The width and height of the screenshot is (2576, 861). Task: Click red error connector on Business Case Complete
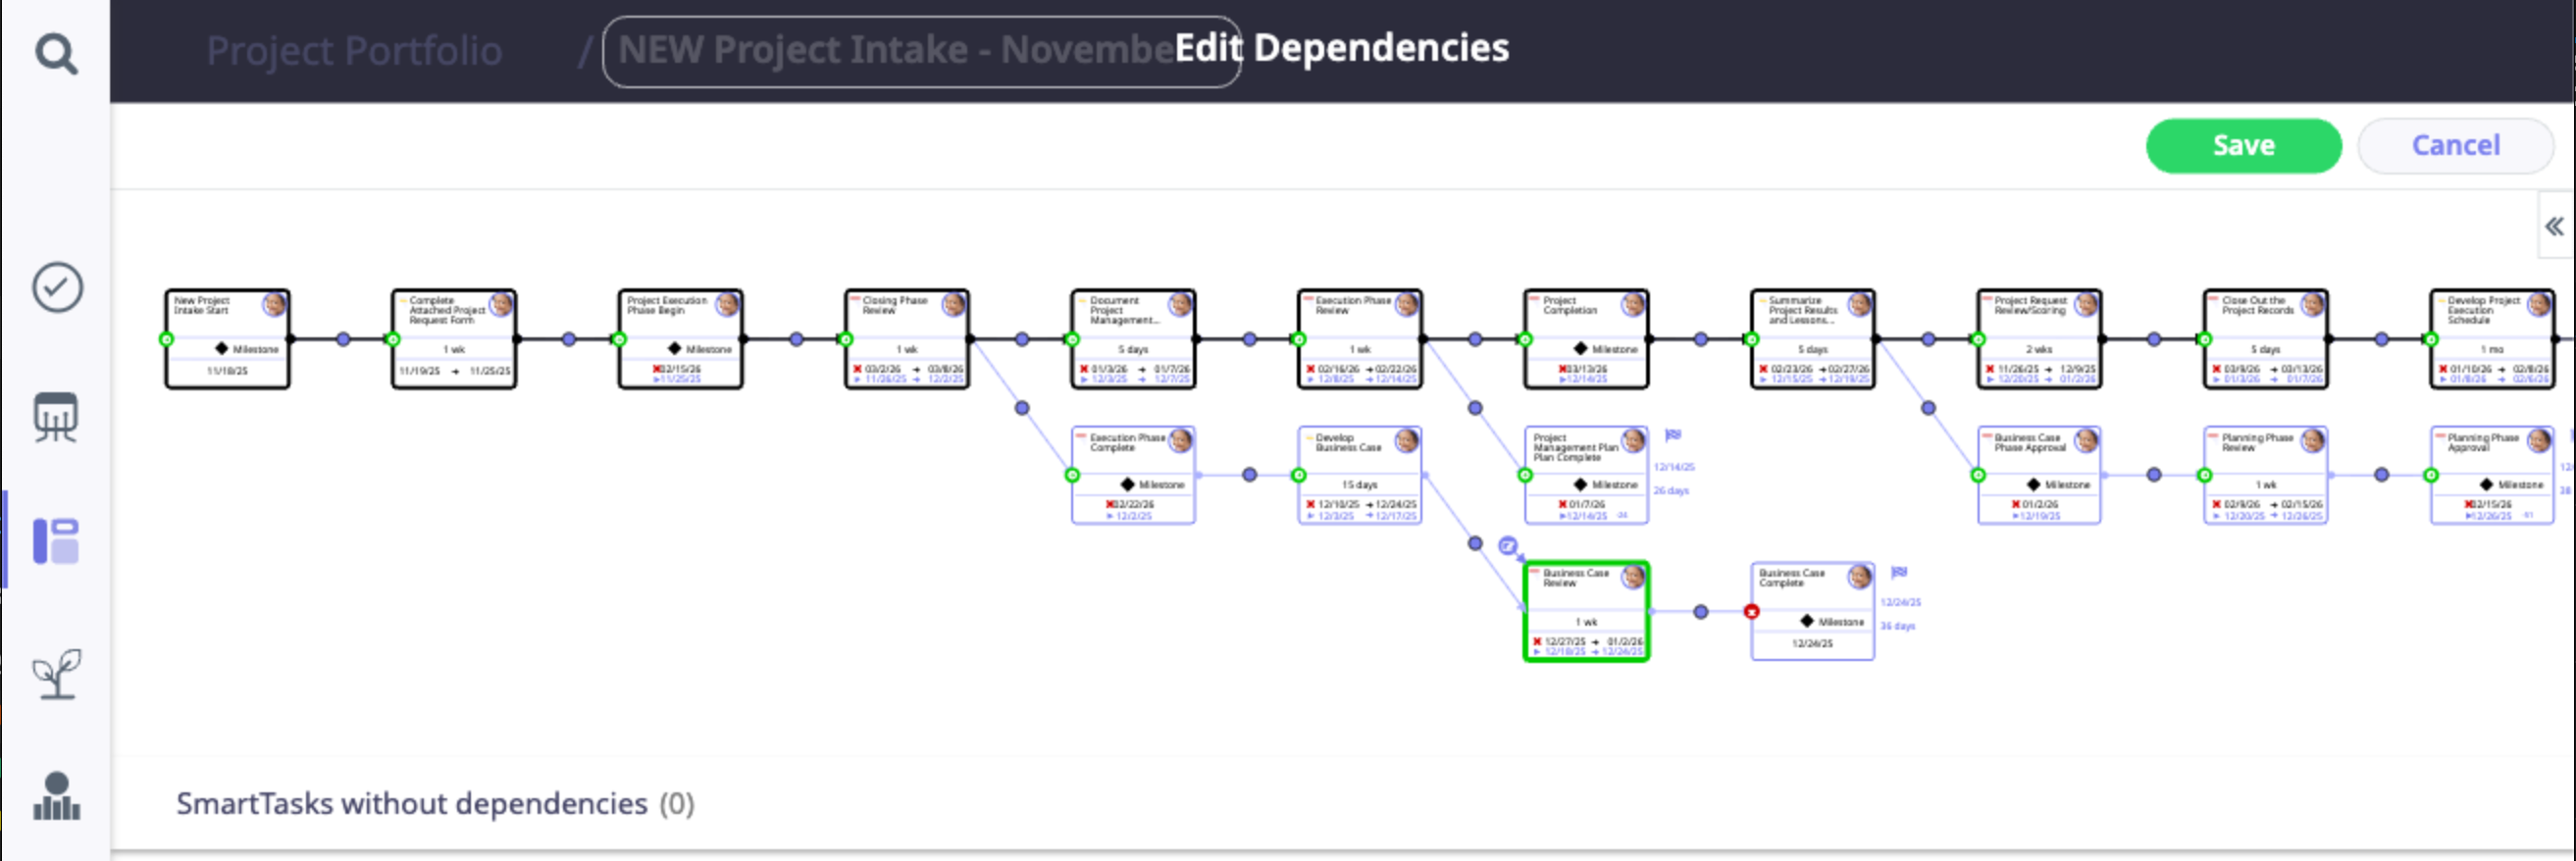coord(1752,612)
